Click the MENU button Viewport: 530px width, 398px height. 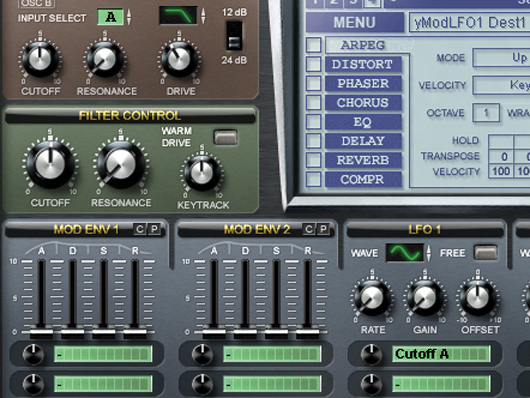point(355,22)
